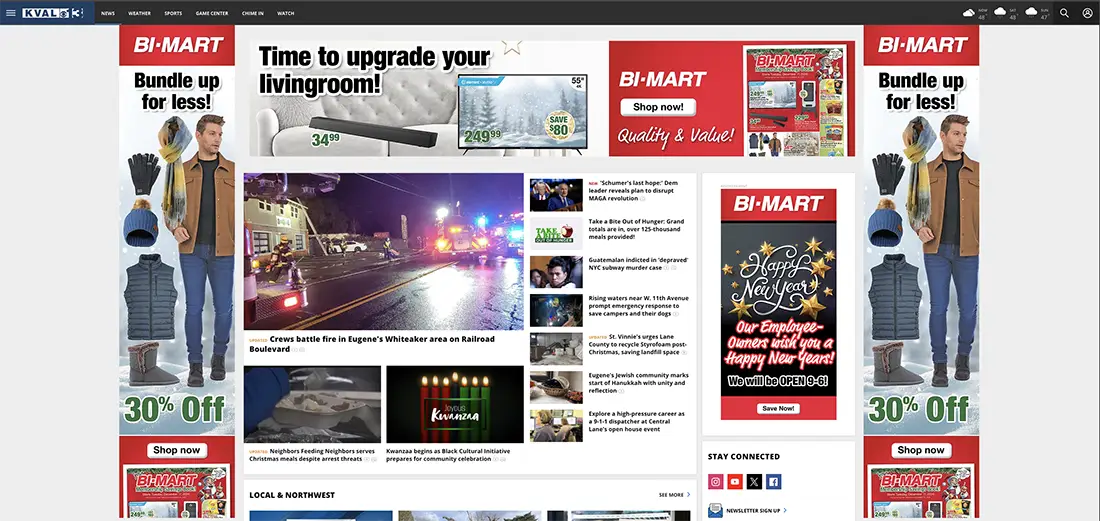The width and height of the screenshot is (1100, 521).
Task: Open the Kwanzaa Black Cultural Initiative headline
Action: [x=449, y=455]
